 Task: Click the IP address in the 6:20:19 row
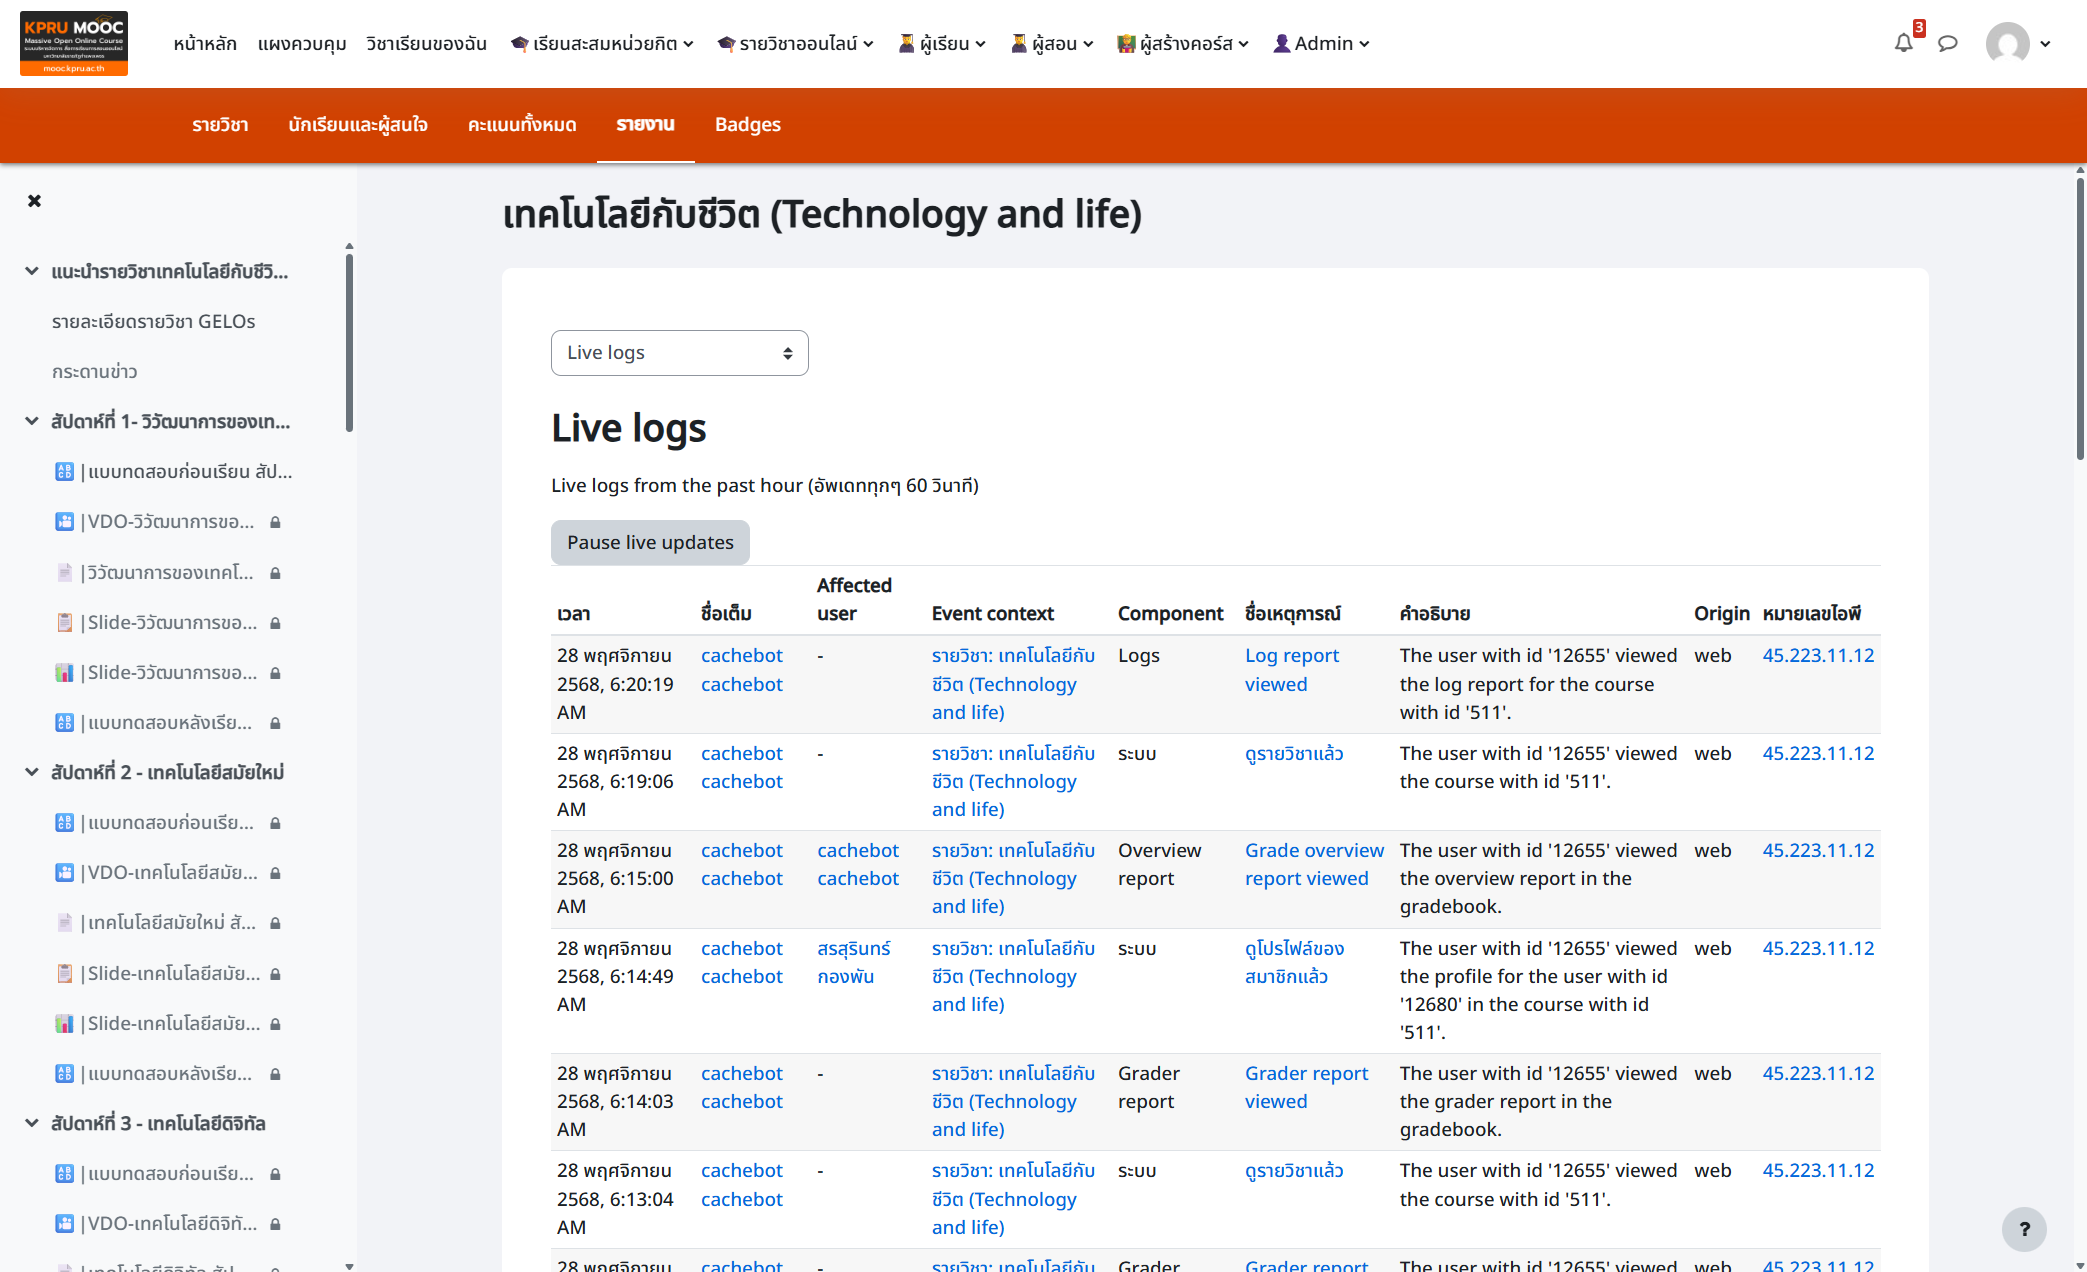[x=1818, y=656]
